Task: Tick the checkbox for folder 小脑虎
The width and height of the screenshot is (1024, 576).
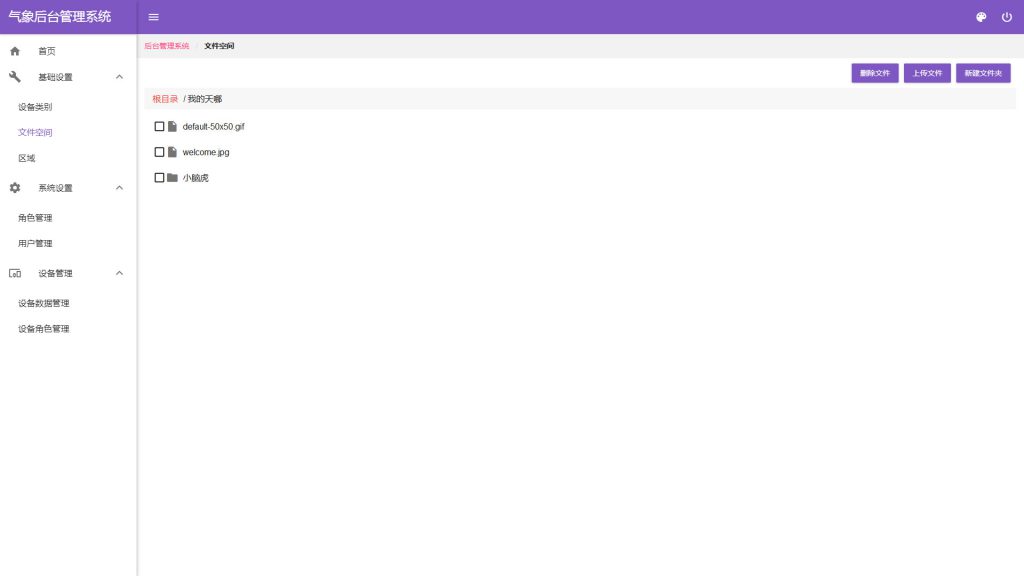Action: pos(159,178)
